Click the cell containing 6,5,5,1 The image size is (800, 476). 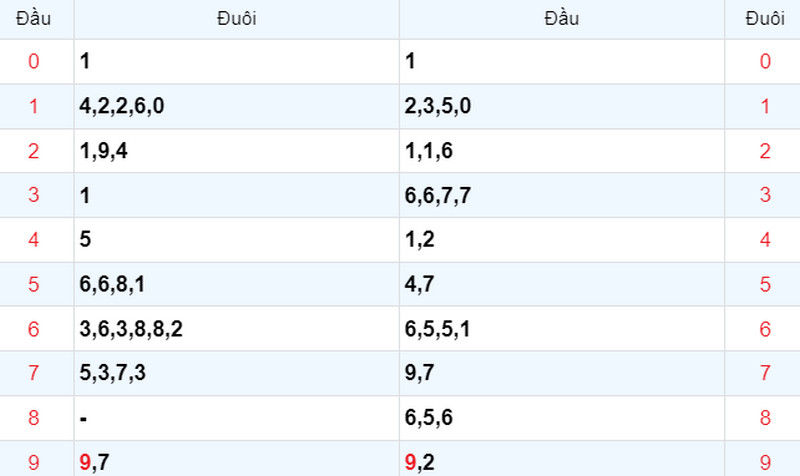tap(562, 329)
